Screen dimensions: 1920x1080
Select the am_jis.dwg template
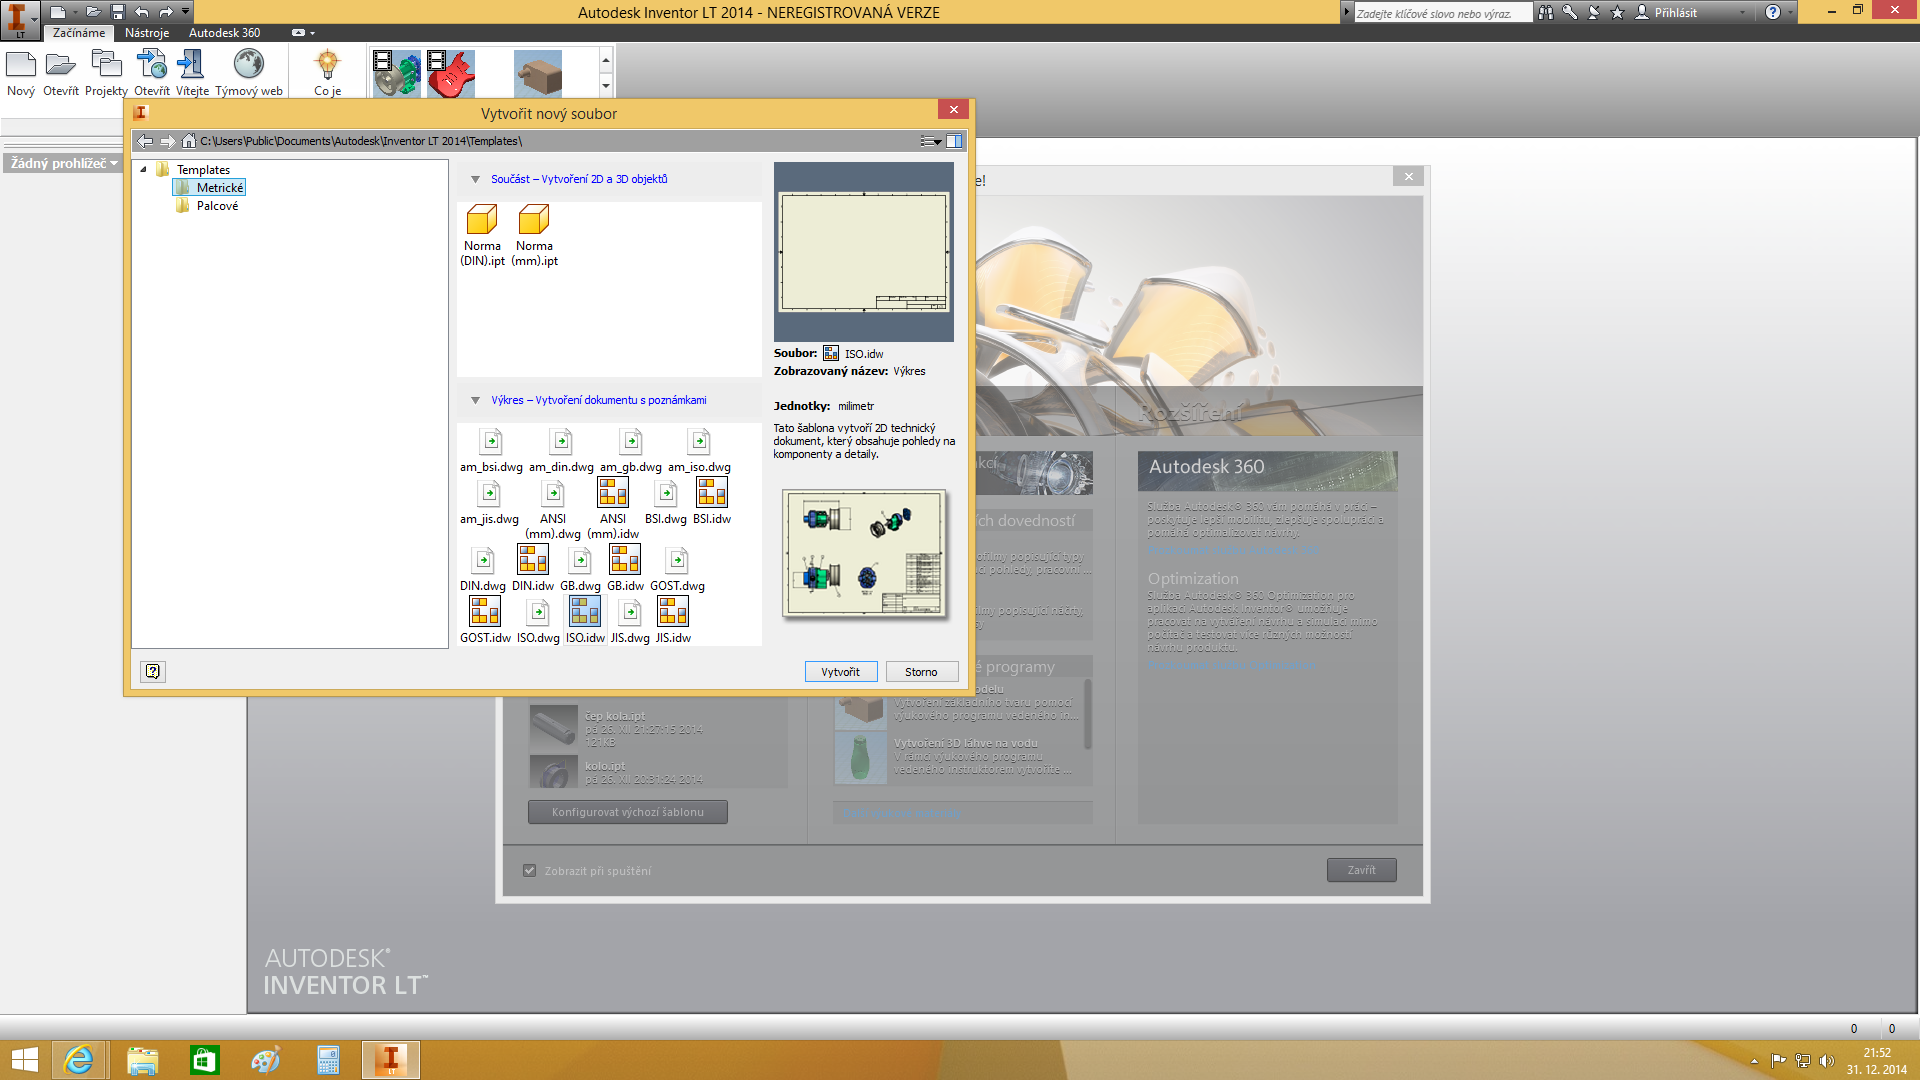coord(489,503)
